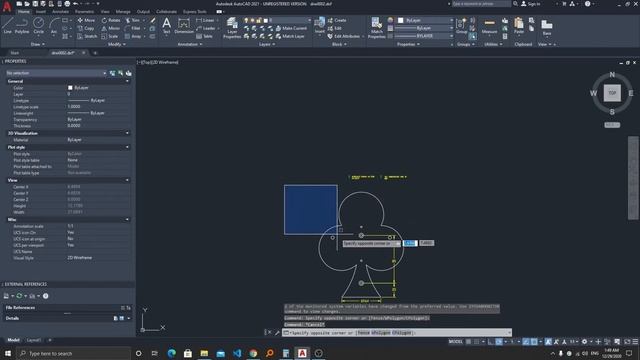Activate the Move command
The width and height of the screenshot is (640, 360).
86,20
